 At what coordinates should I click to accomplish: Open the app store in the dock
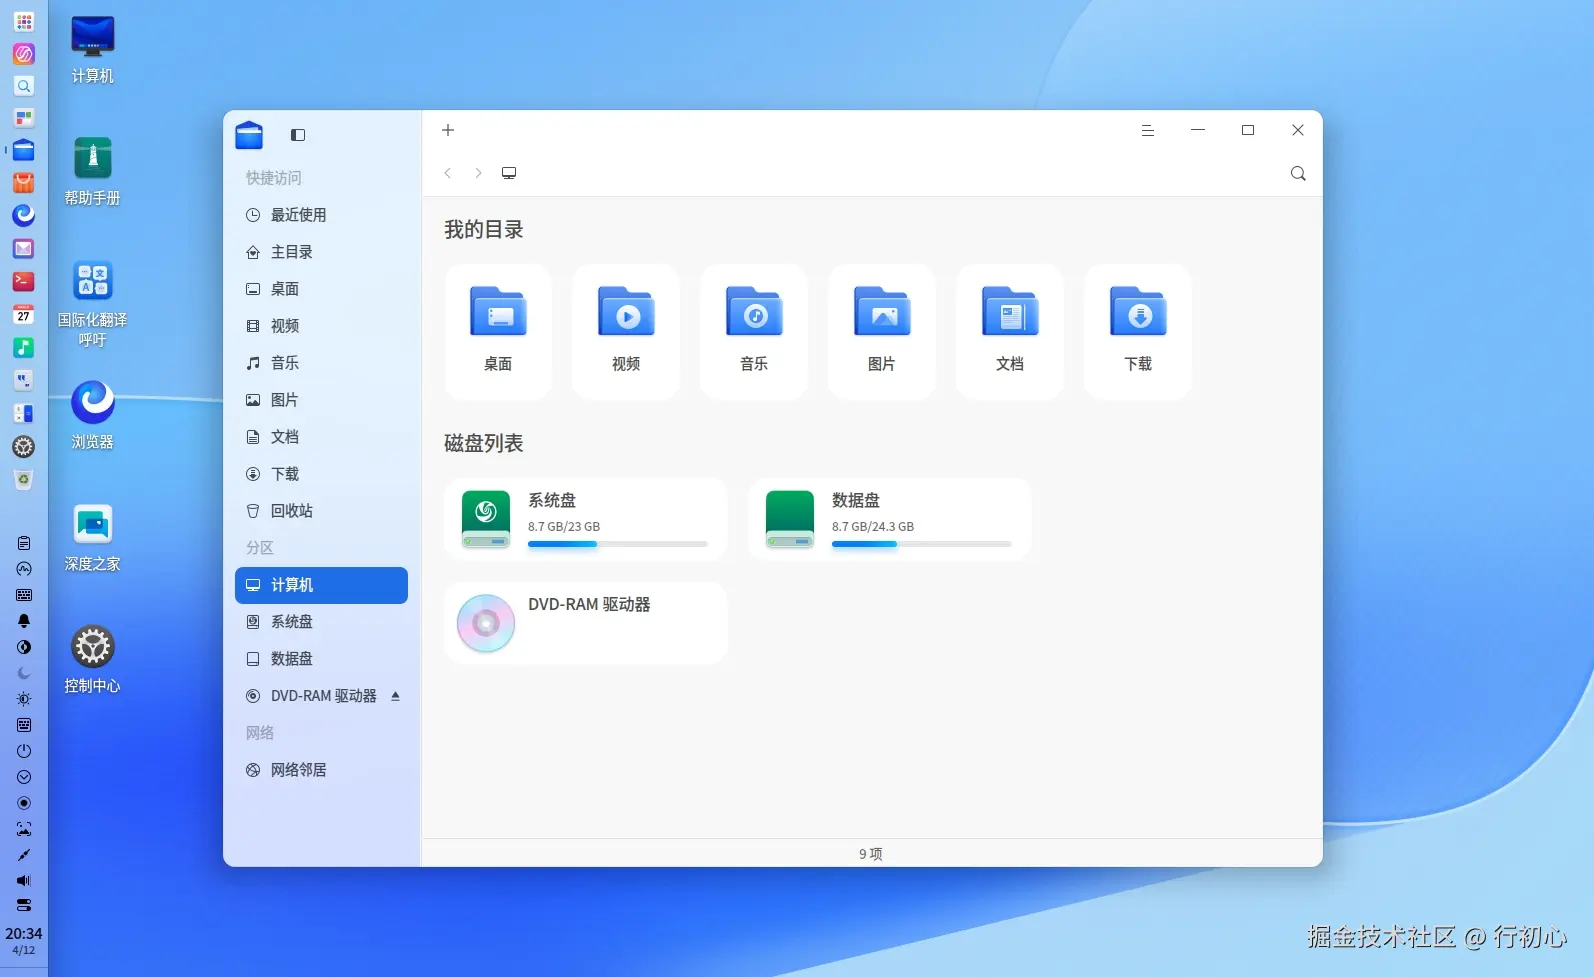pos(24,183)
